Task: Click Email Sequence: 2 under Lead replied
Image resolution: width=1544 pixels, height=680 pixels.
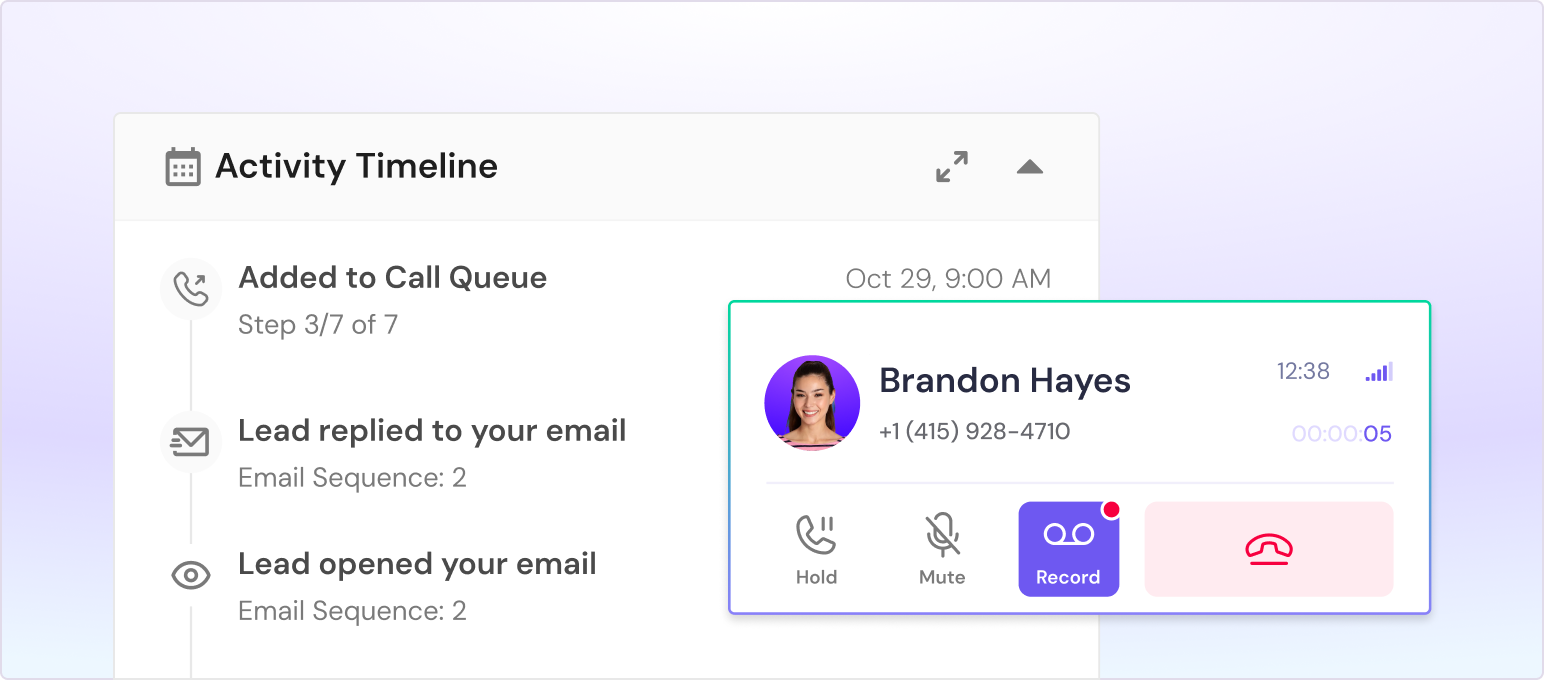Action: click(352, 478)
